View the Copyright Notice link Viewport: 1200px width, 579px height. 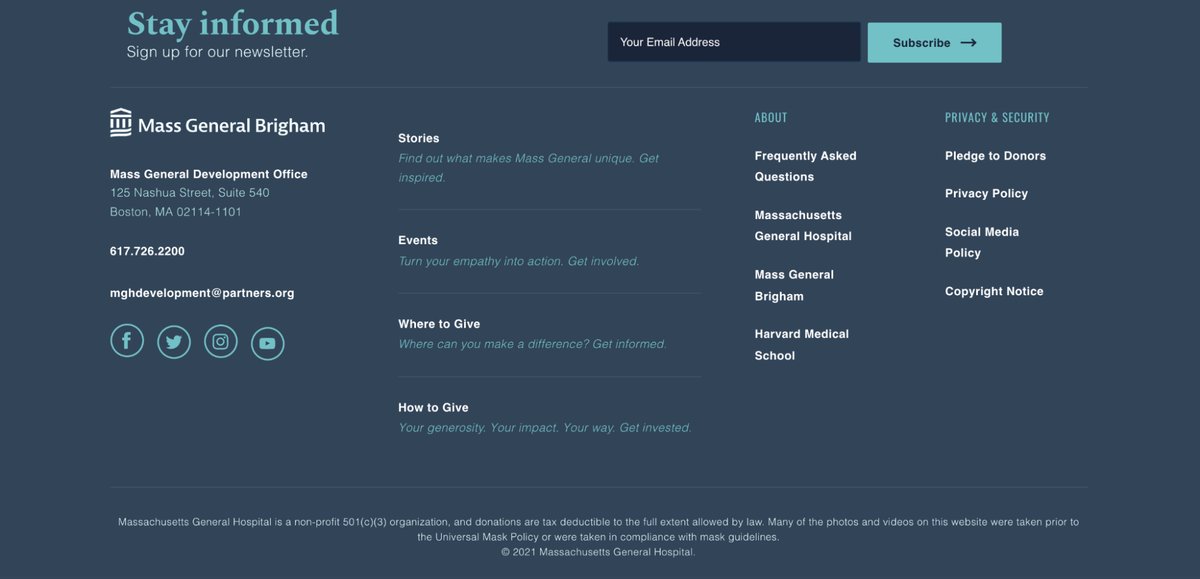coord(994,292)
